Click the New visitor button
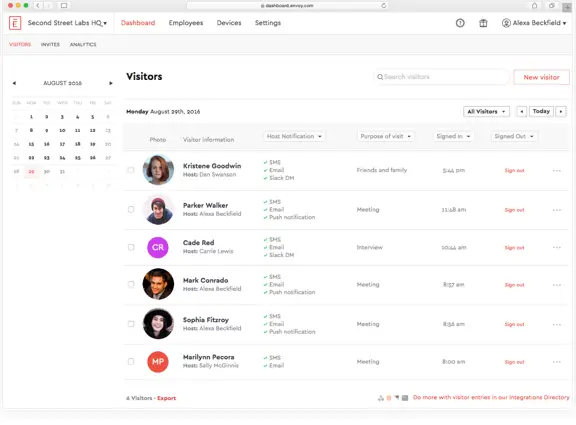Image resolution: width=576 pixels, height=425 pixels. coord(541,77)
